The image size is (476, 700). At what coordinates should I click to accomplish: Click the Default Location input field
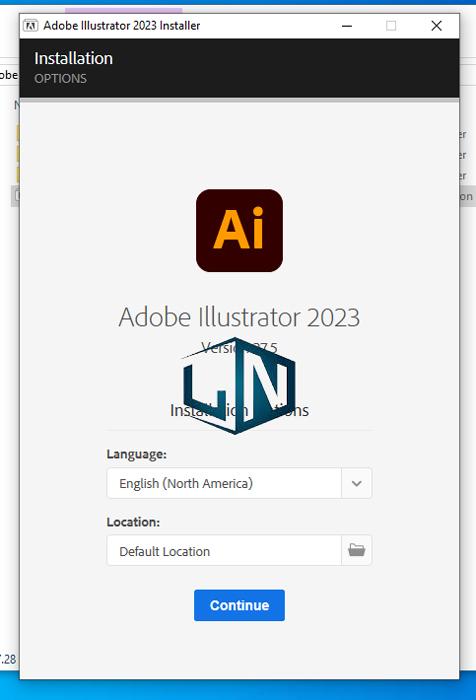point(224,550)
